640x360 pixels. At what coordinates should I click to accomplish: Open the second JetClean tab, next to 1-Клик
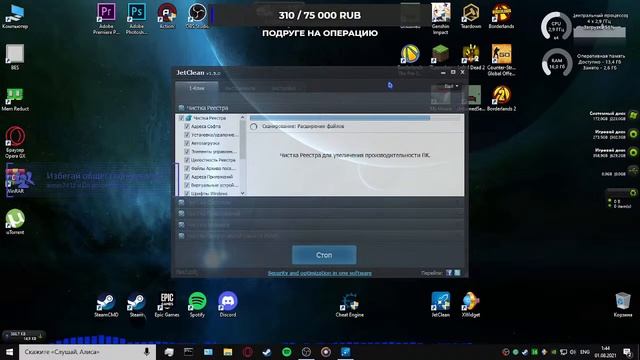click(x=240, y=88)
